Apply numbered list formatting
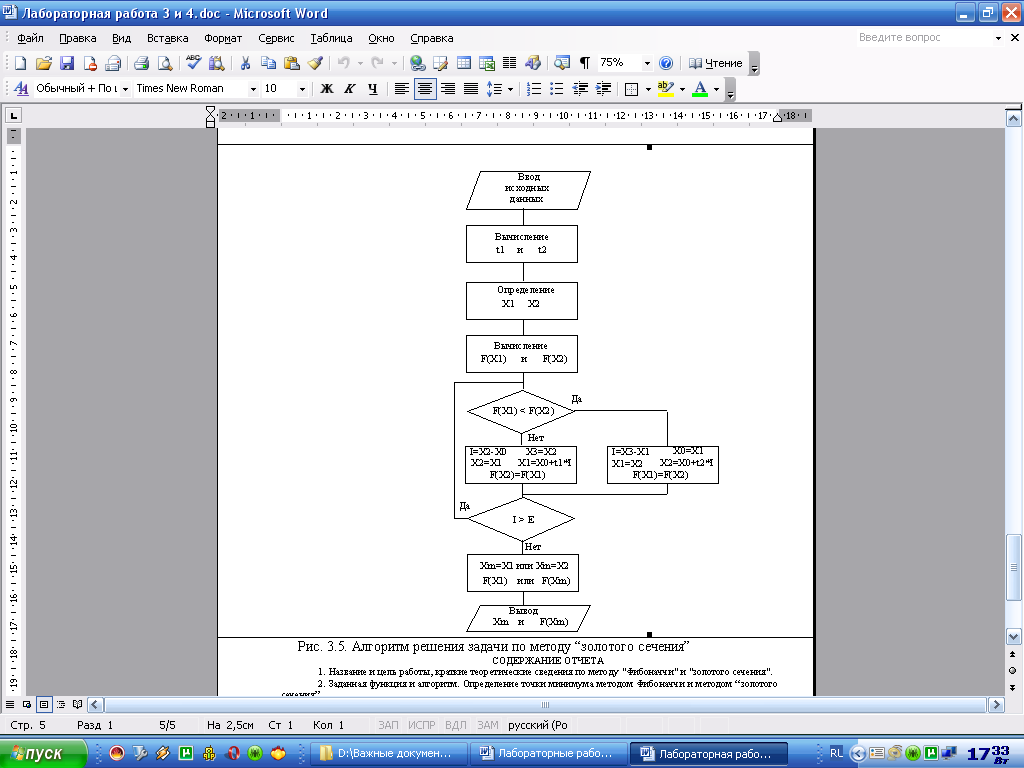1024x768 pixels. pos(534,88)
